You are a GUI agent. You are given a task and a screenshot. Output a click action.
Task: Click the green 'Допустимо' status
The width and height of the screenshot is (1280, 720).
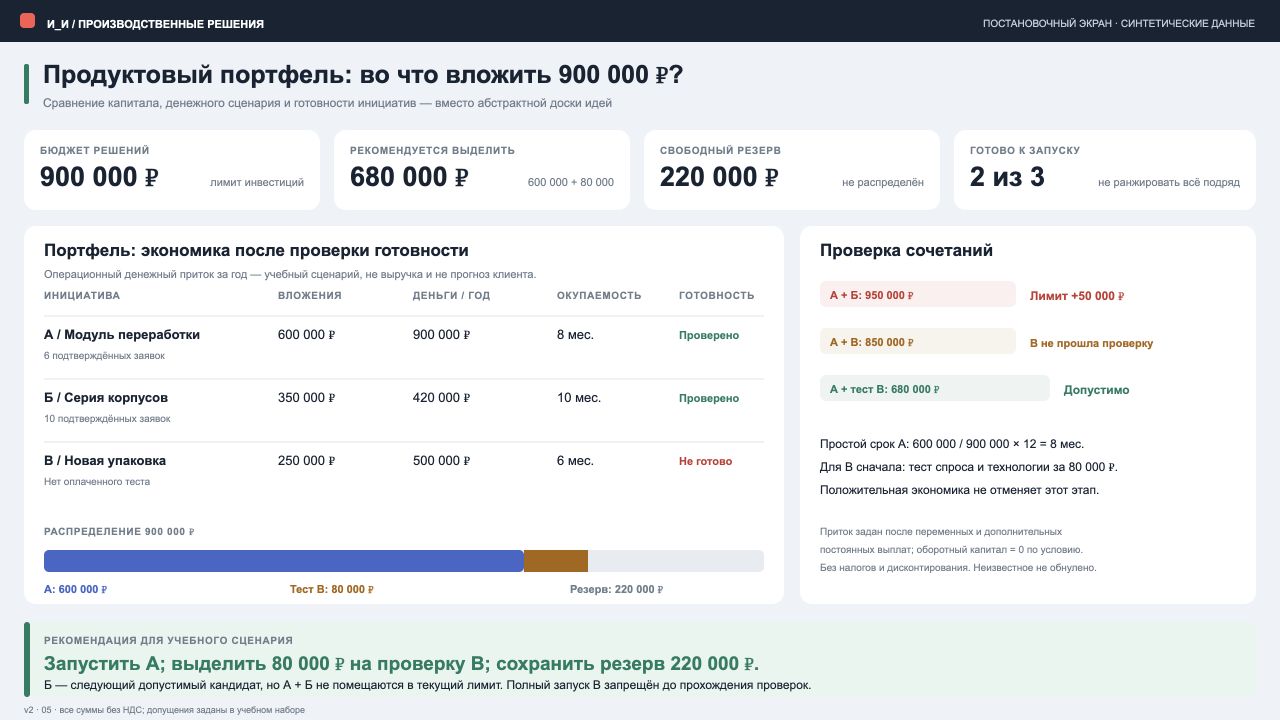pyautogui.click(x=1097, y=390)
